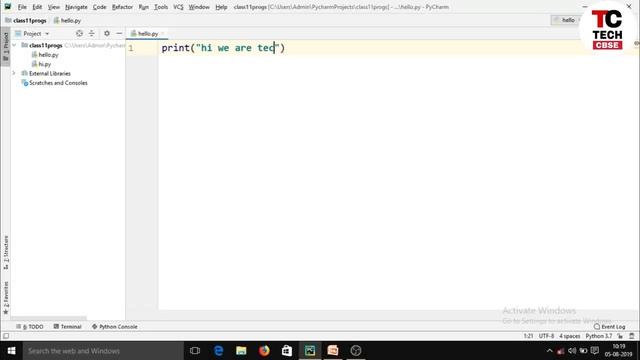Click the 4 spaces indent selector

click(569, 336)
